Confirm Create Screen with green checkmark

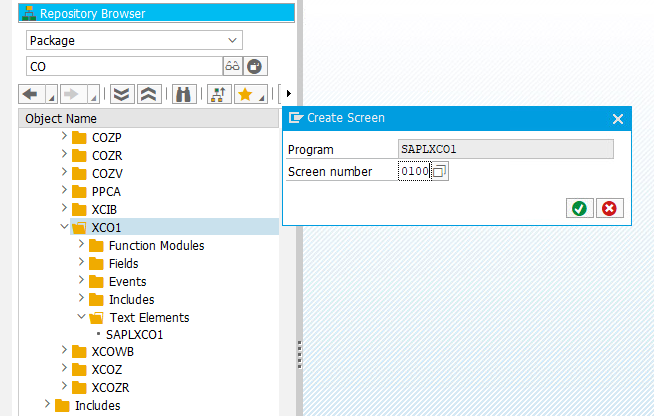[x=578, y=208]
